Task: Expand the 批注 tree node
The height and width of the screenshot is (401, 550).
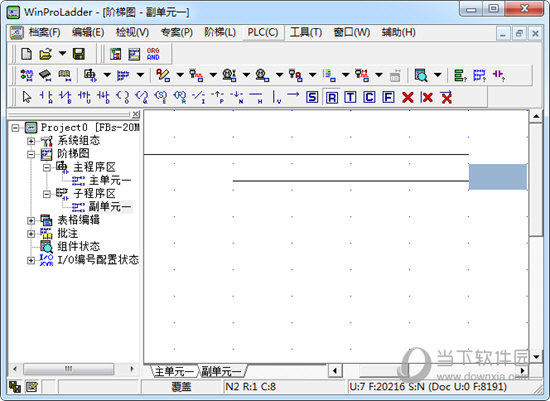Action: coord(31,234)
